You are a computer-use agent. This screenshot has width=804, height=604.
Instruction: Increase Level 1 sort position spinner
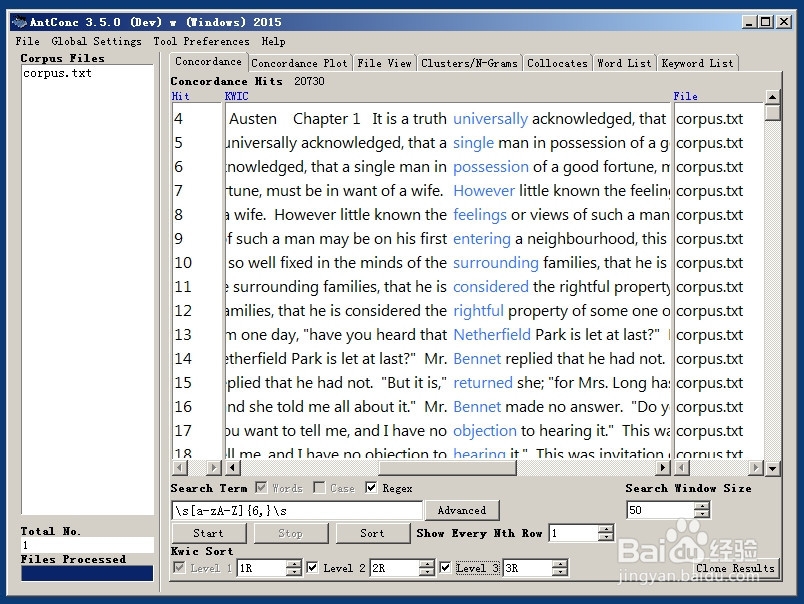tap(294, 563)
